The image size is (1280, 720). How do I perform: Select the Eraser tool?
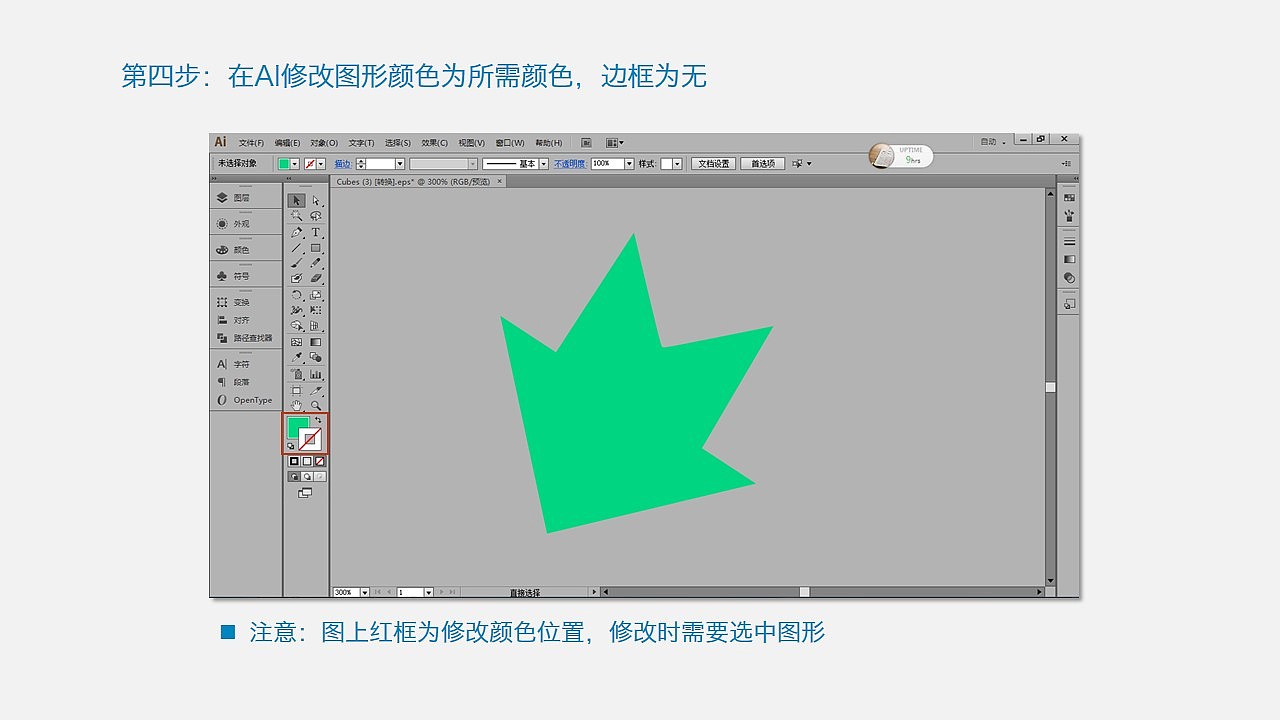(316, 279)
